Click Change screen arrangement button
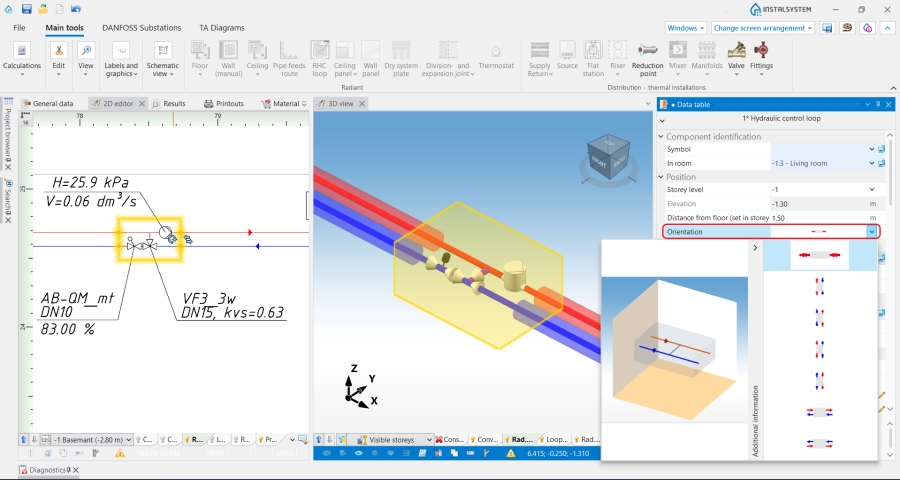This screenshot has width=900, height=480. (x=763, y=28)
